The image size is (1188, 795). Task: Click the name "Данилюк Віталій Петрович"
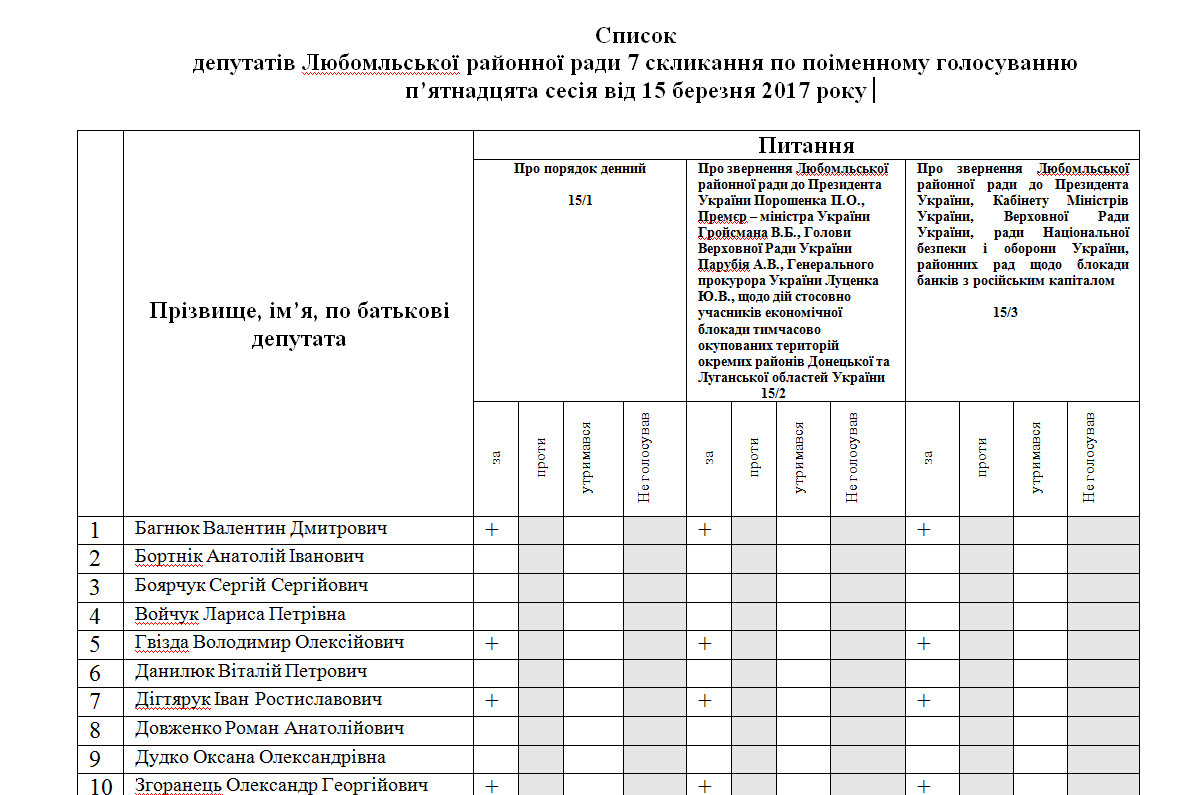click(x=251, y=671)
